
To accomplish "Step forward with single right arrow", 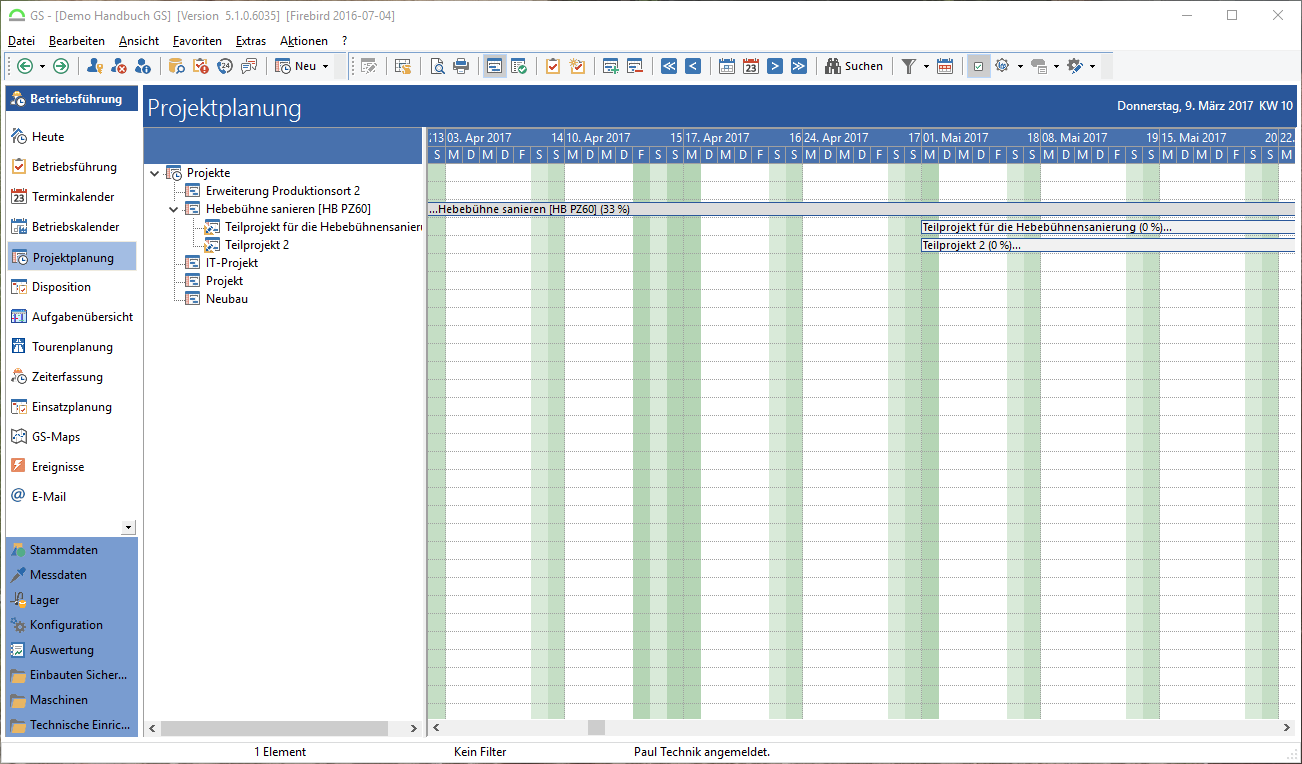I will pyautogui.click(x=775, y=66).
